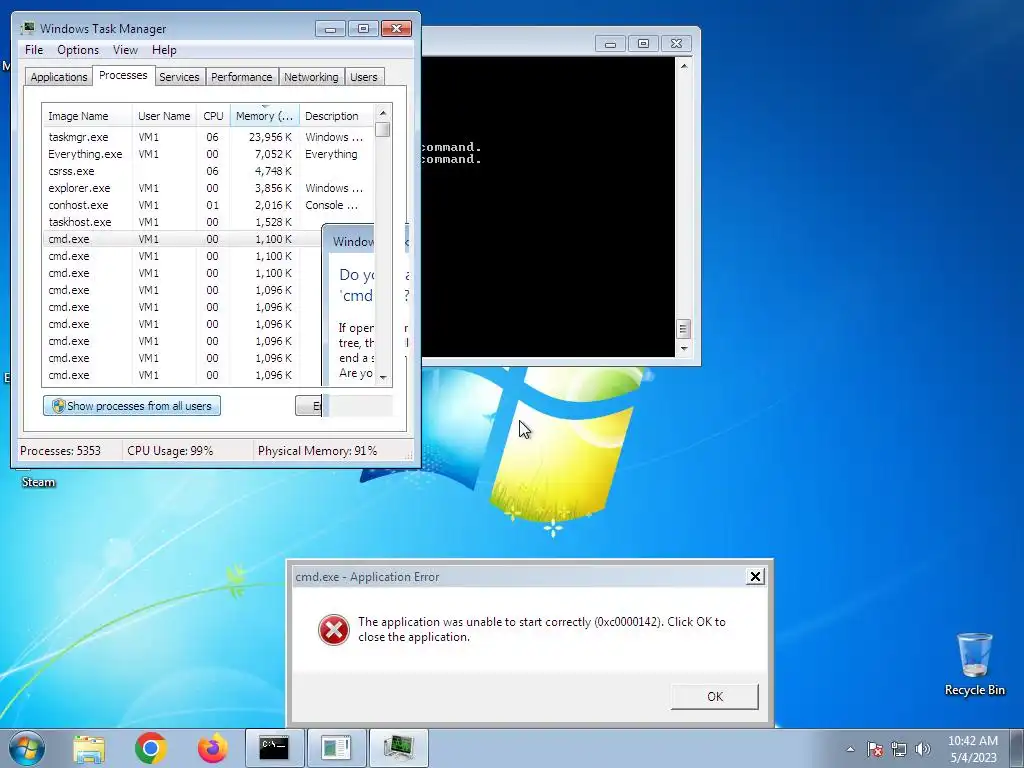Image resolution: width=1024 pixels, height=768 pixels.
Task: Select the Command Prompt taskbar button
Action: 274,748
